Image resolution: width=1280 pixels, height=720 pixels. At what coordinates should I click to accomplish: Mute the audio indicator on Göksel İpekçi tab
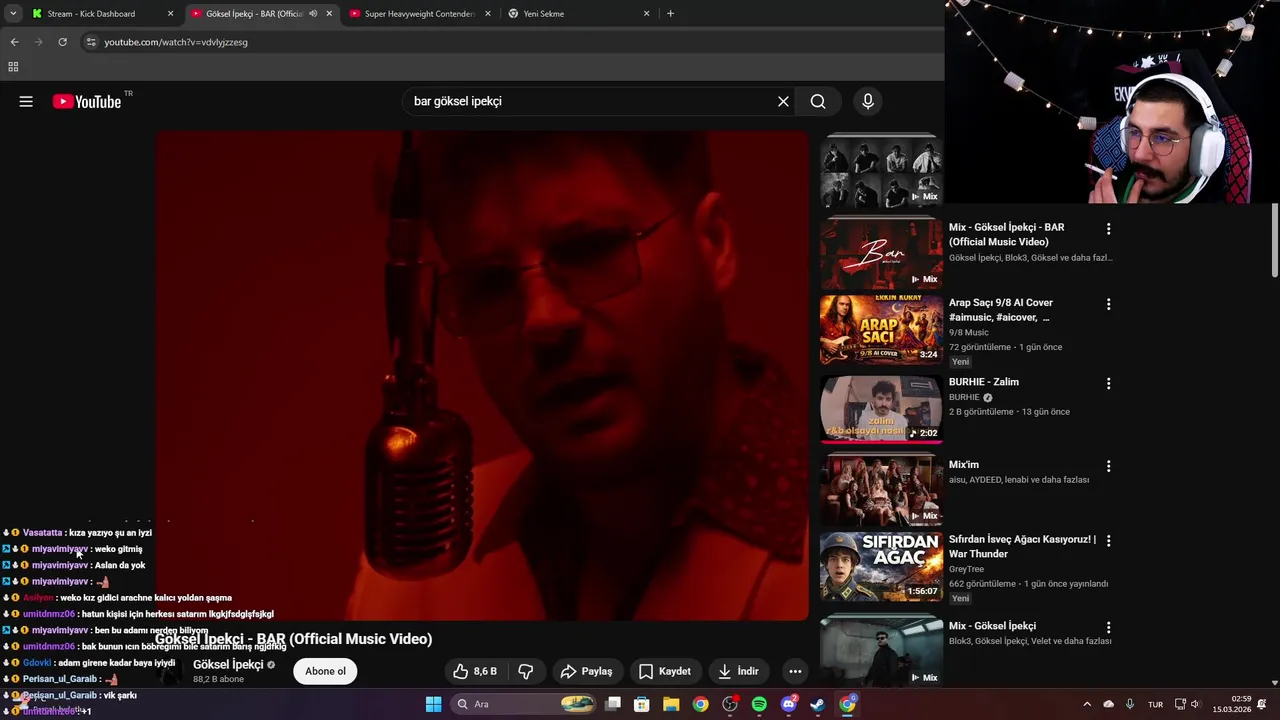point(313,14)
